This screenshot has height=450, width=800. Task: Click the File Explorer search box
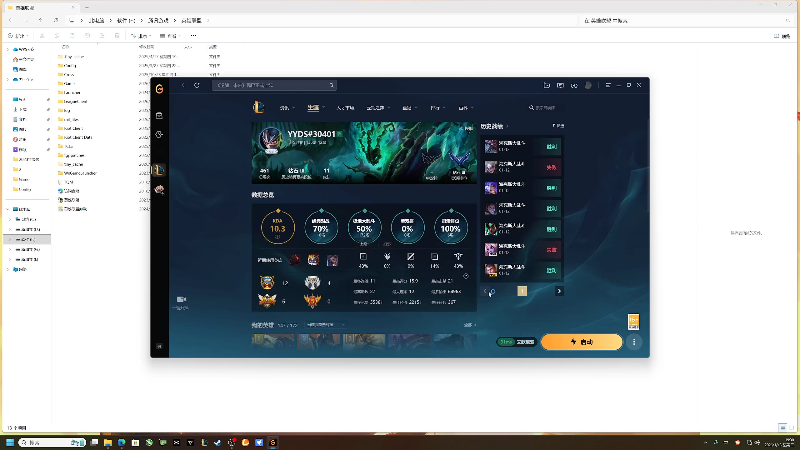(x=686, y=20)
